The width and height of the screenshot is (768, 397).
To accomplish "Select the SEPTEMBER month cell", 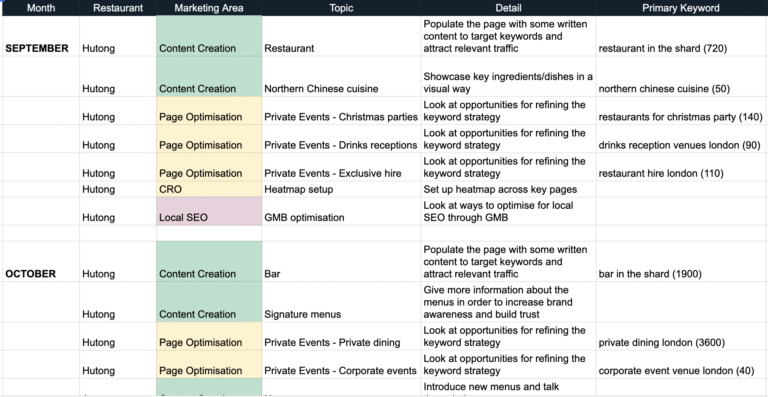I will 41,36.
